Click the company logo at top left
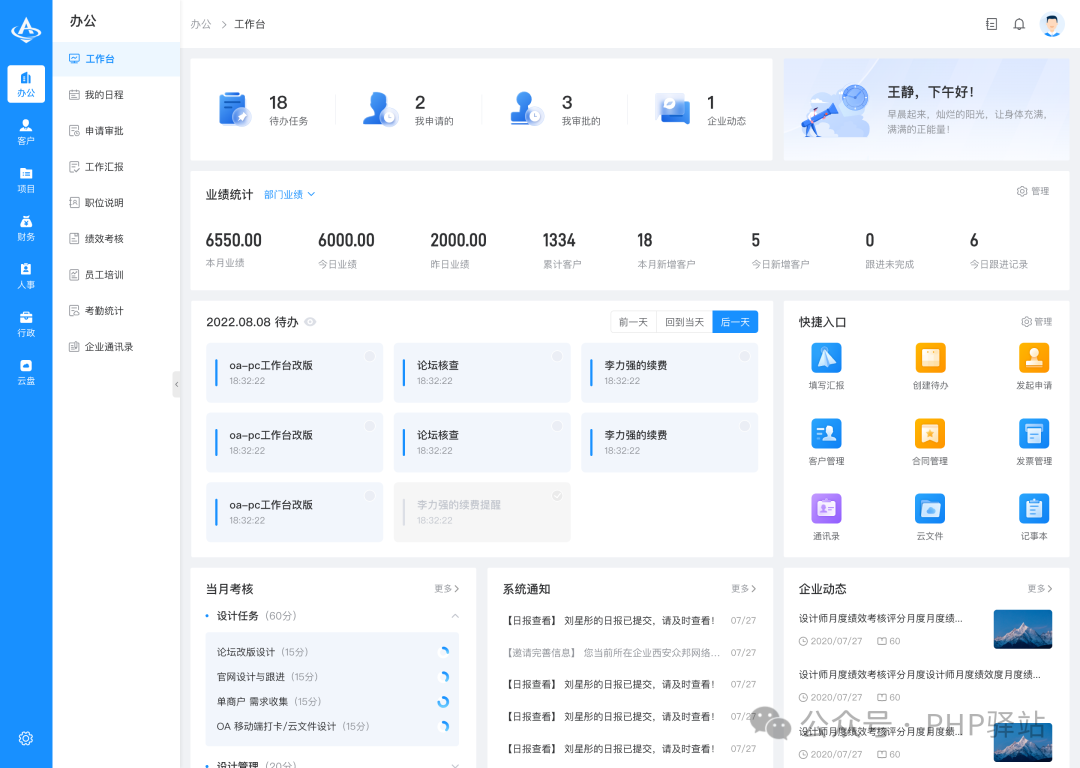Image resolution: width=1080 pixels, height=768 pixels. pyautogui.click(x=26, y=30)
